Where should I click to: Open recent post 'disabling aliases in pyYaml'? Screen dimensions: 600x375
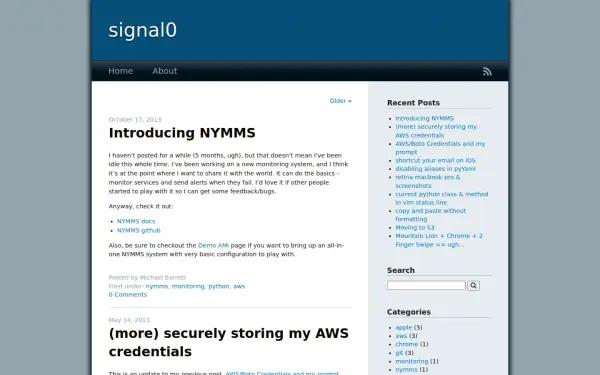click(435, 169)
